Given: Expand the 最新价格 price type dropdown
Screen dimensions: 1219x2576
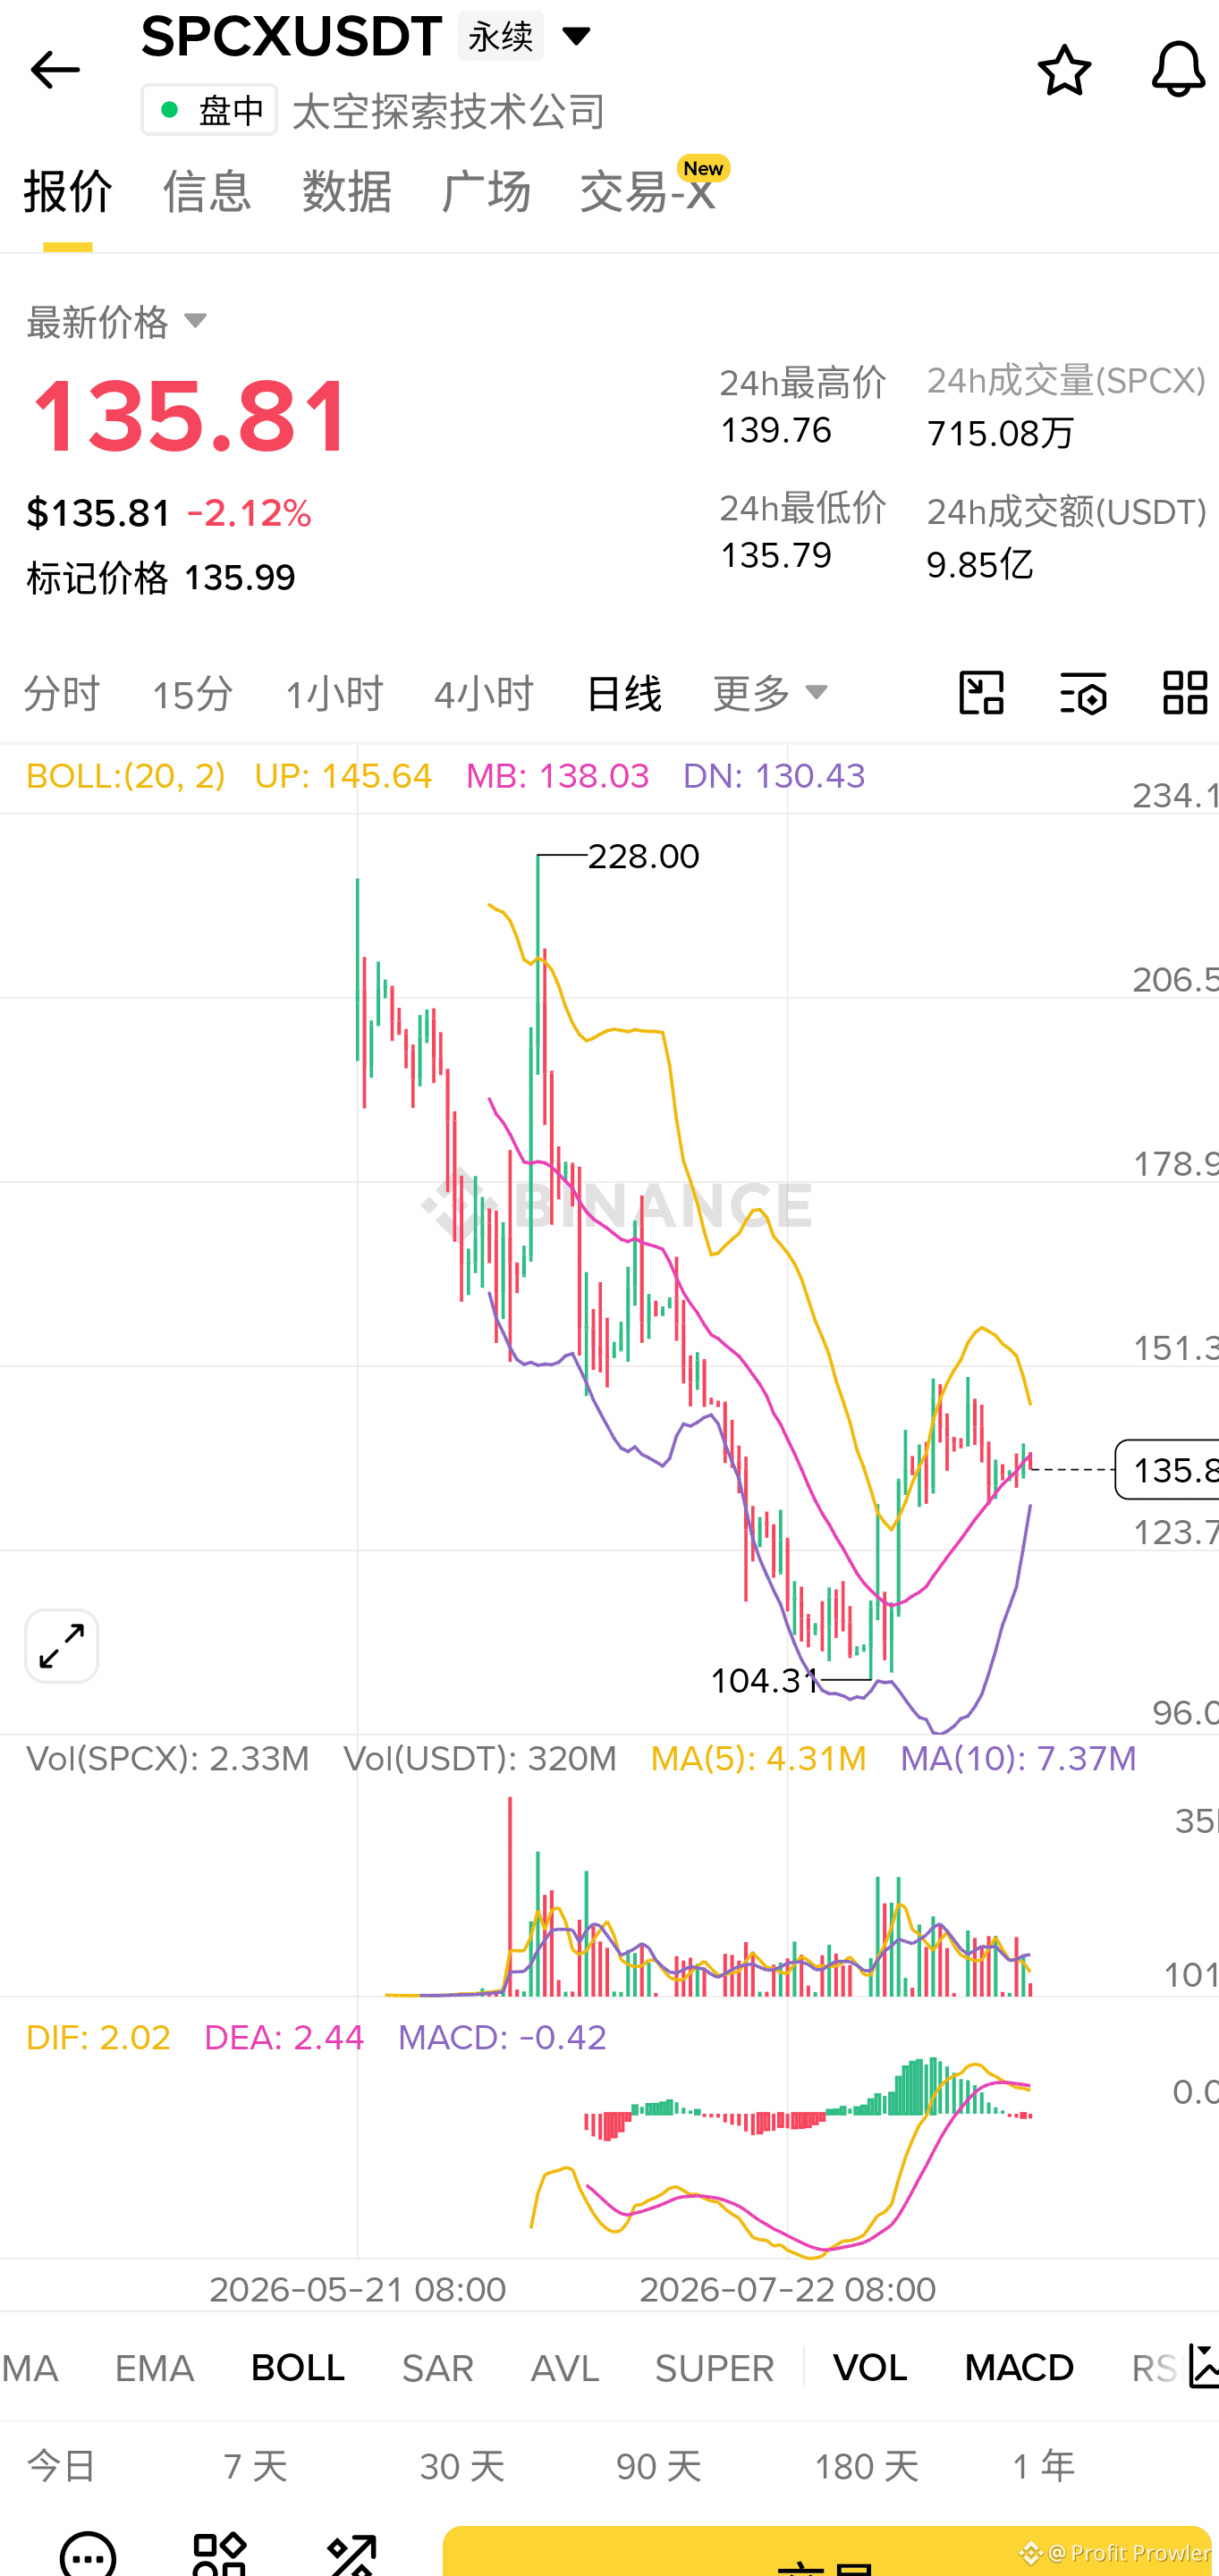Looking at the screenshot, I should coord(117,322).
